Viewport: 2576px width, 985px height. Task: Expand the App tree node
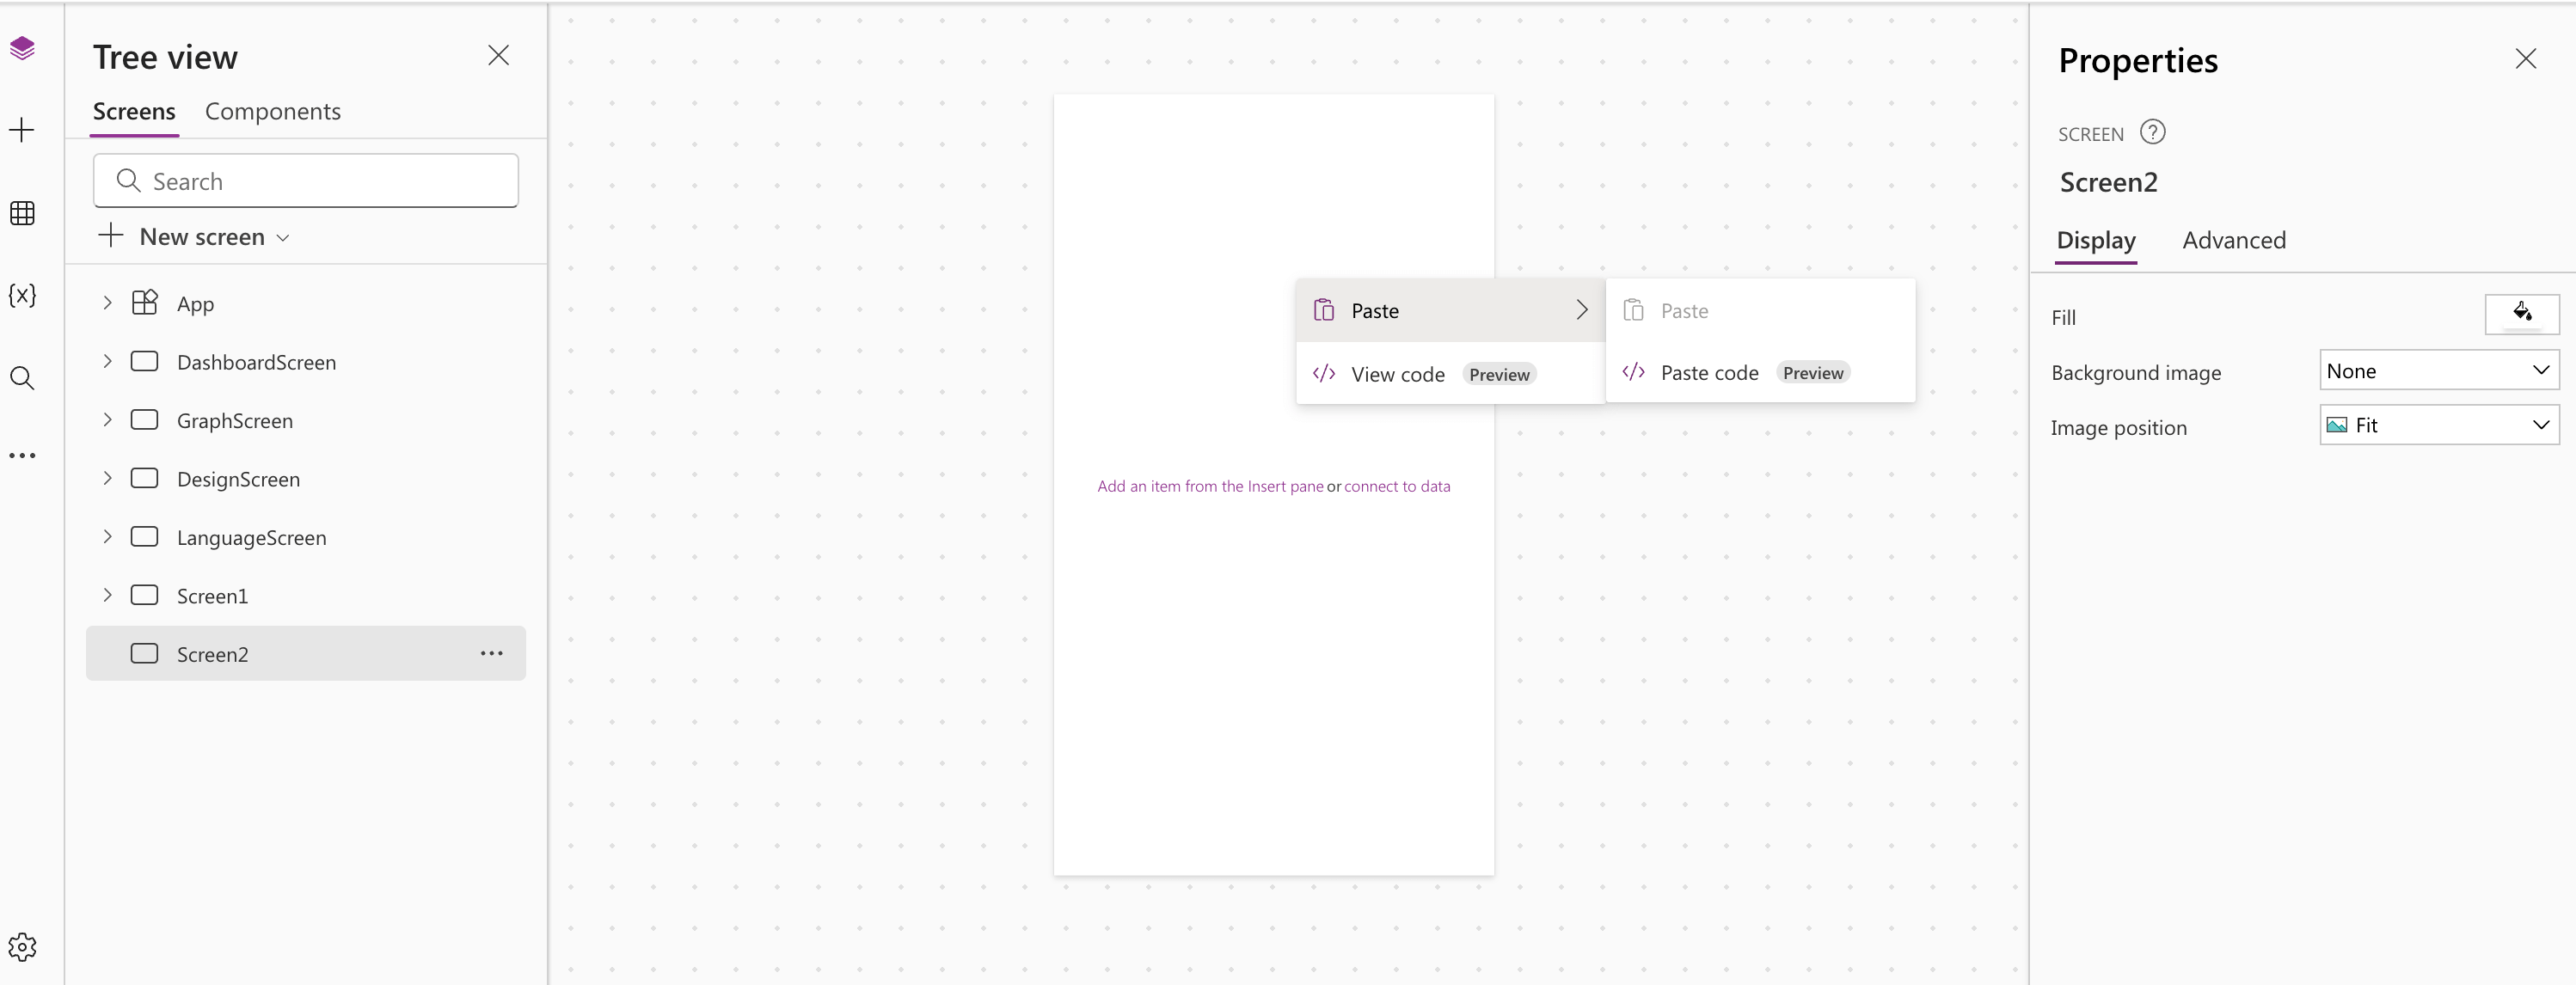pos(107,302)
